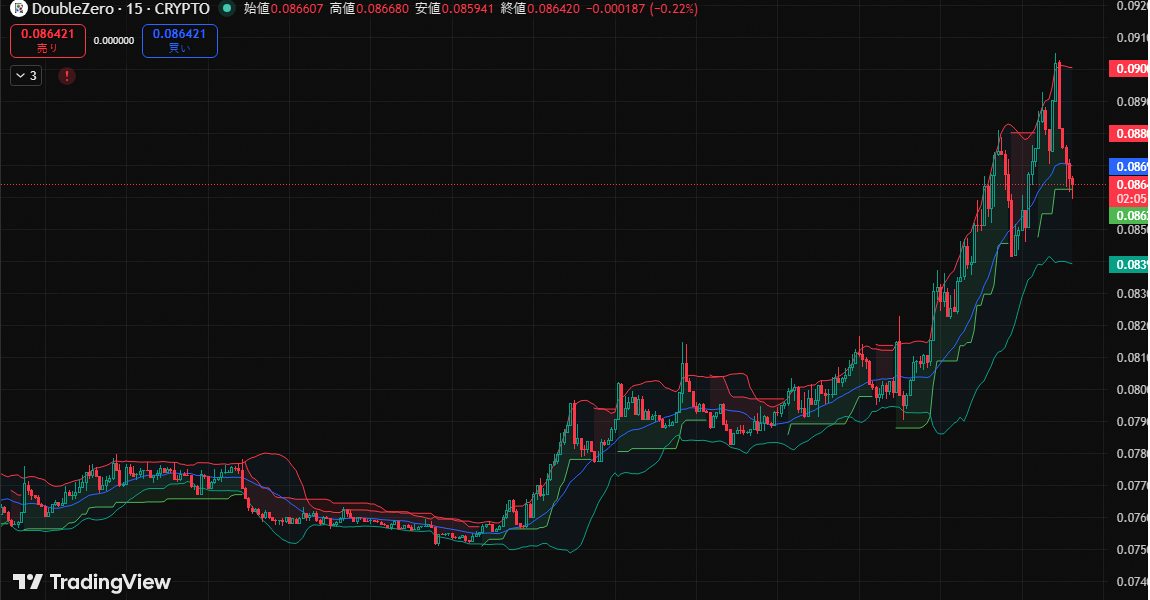
Task: Click the 0.0910 price scale tick
Action: point(1132,37)
